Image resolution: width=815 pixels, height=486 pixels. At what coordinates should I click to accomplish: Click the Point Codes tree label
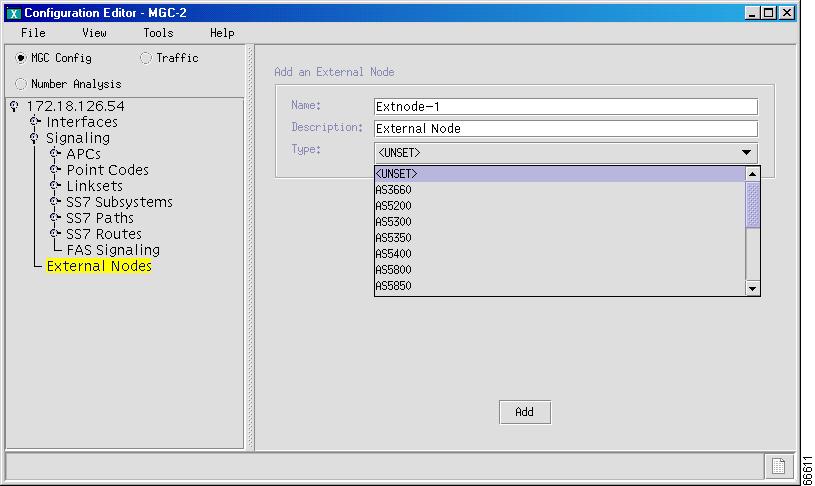click(108, 170)
